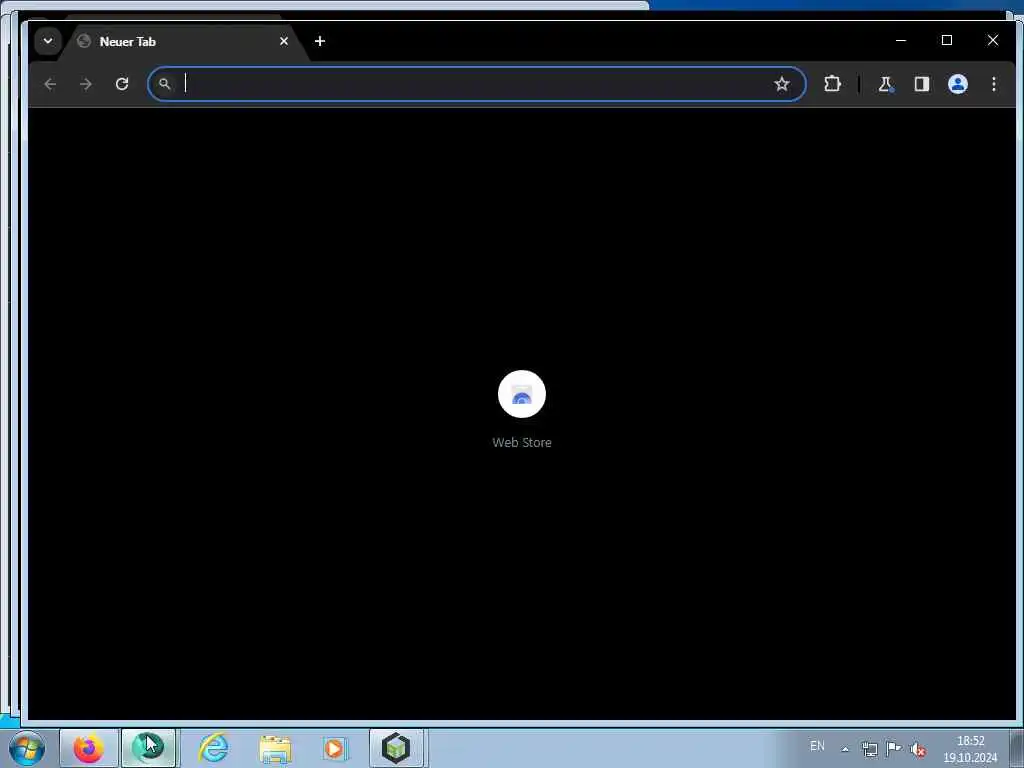The width and height of the screenshot is (1024, 768).
Task: Click the EN language indicator
Action: coord(817,746)
